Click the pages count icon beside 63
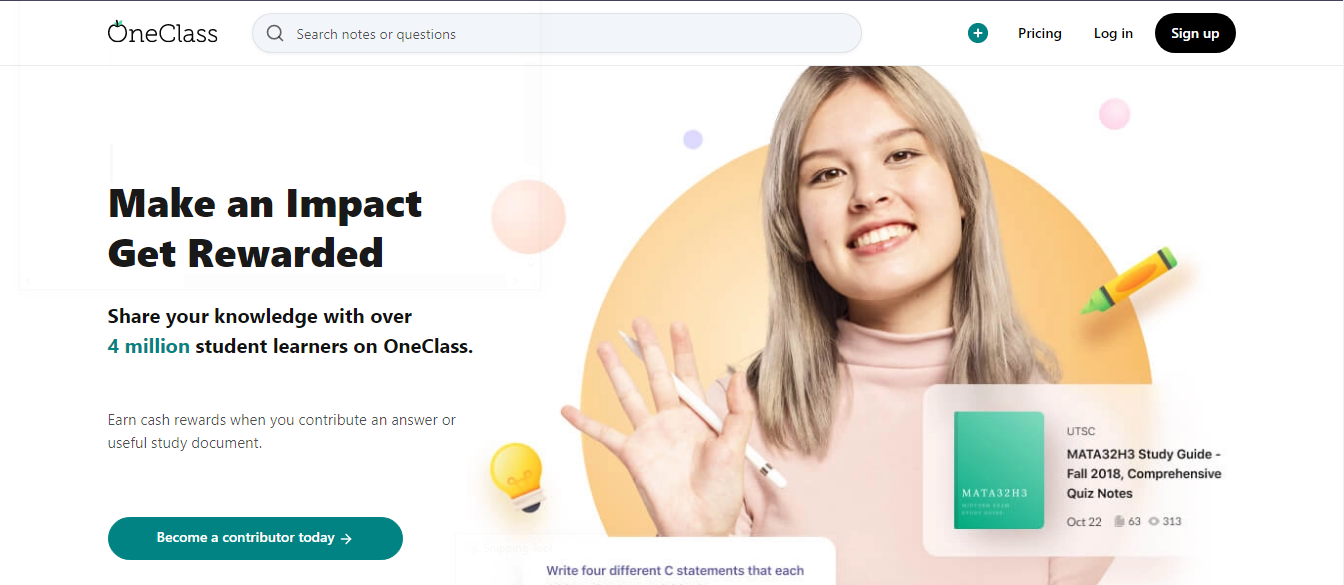1344x585 pixels. pos(1119,521)
